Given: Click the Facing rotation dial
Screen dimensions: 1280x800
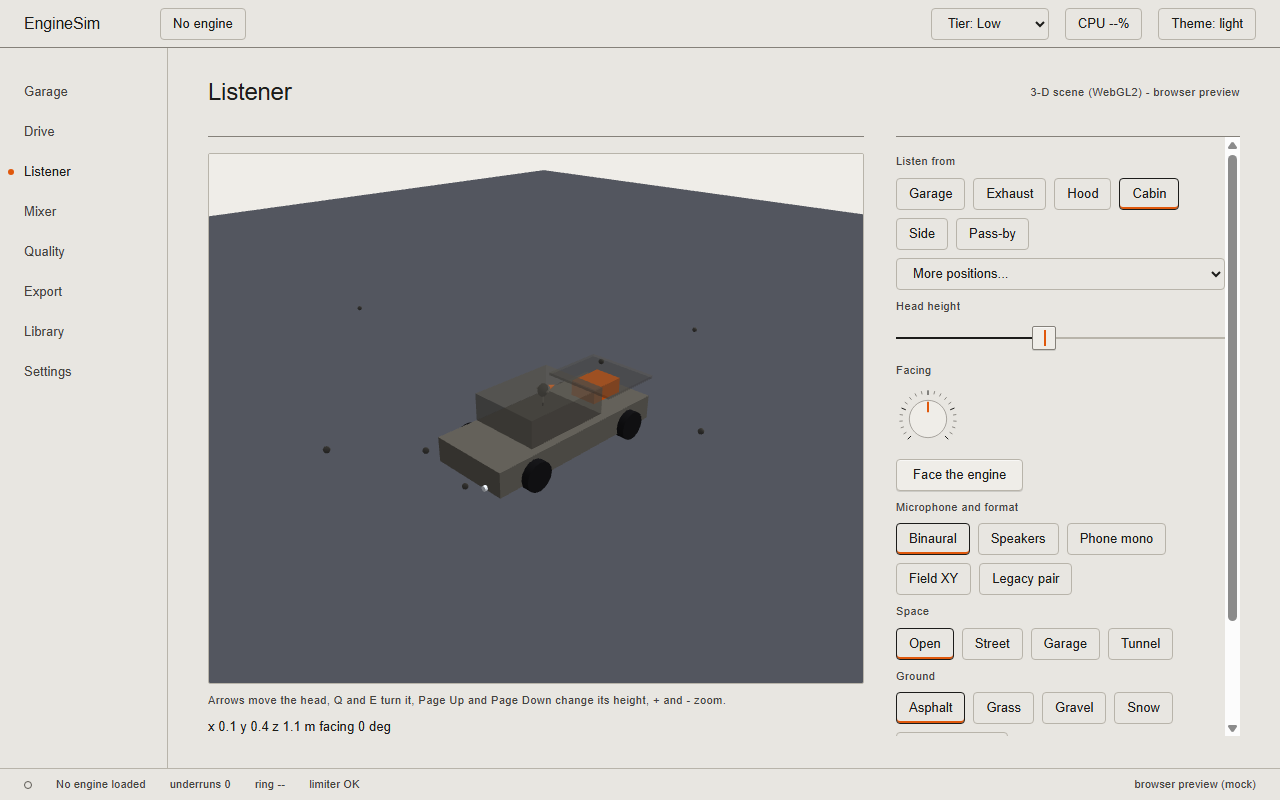Looking at the screenshot, I should (x=928, y=418).
